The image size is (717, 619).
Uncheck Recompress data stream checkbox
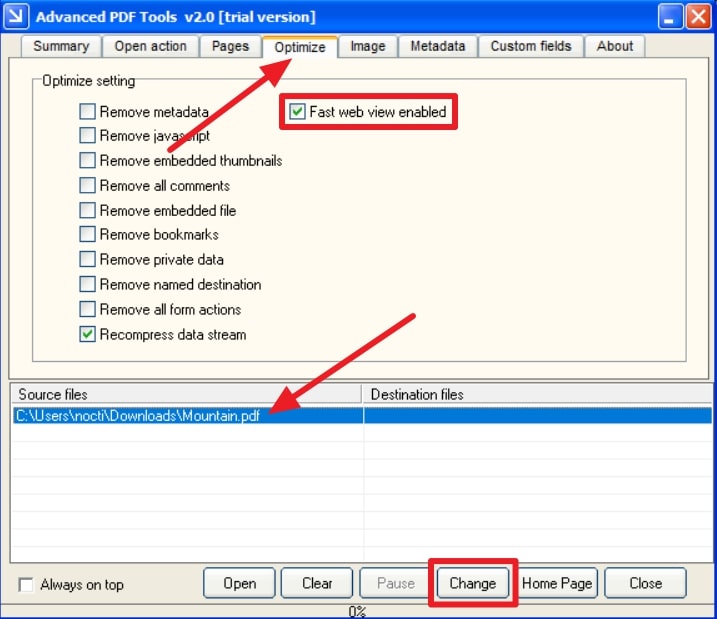pos(87,334)
